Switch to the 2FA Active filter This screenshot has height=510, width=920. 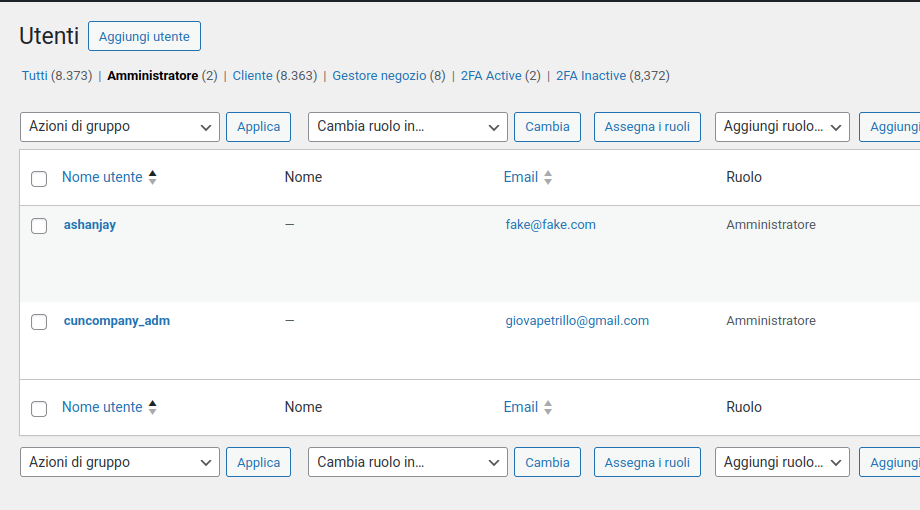(491, 76)
